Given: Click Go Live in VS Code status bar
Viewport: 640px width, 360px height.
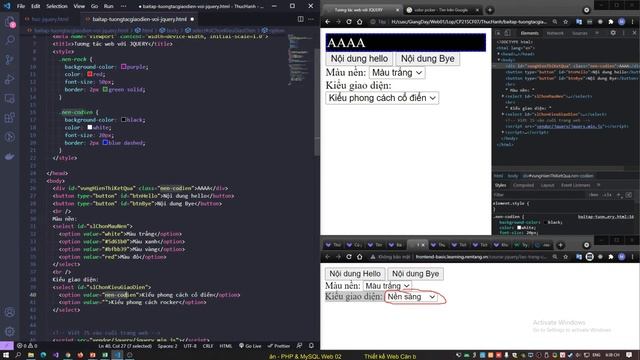Looking at the screenshot, I should pos(250,346).
